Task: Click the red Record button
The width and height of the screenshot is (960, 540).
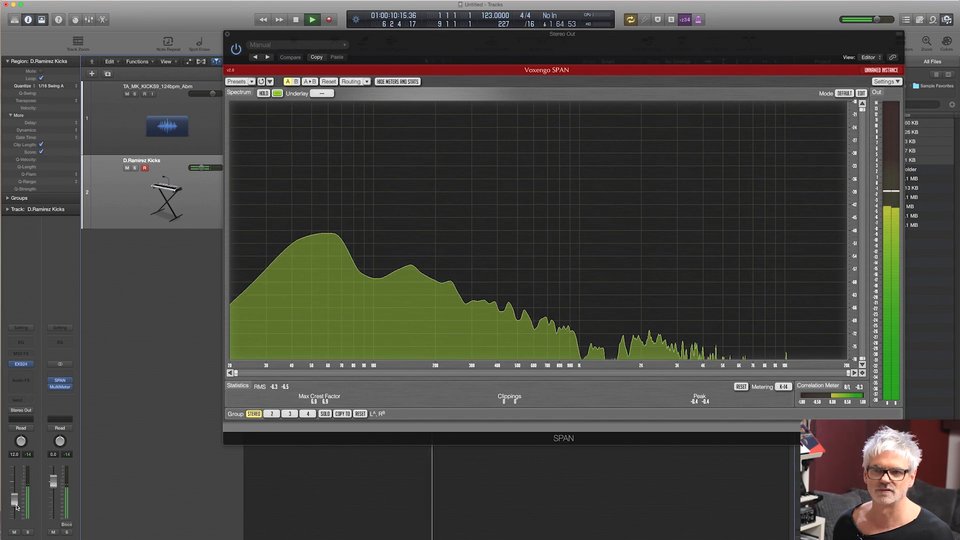Action: click(329, 20)
